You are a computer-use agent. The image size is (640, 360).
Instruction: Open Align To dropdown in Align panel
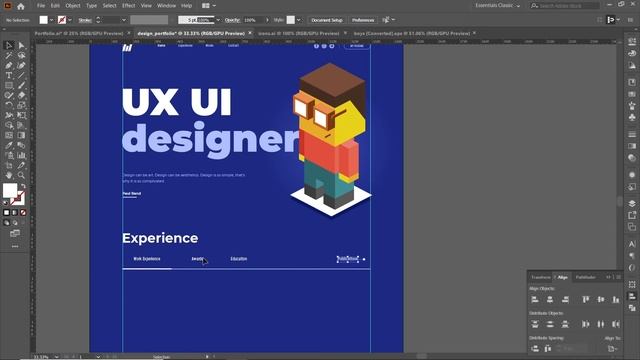tap(612, 349)
